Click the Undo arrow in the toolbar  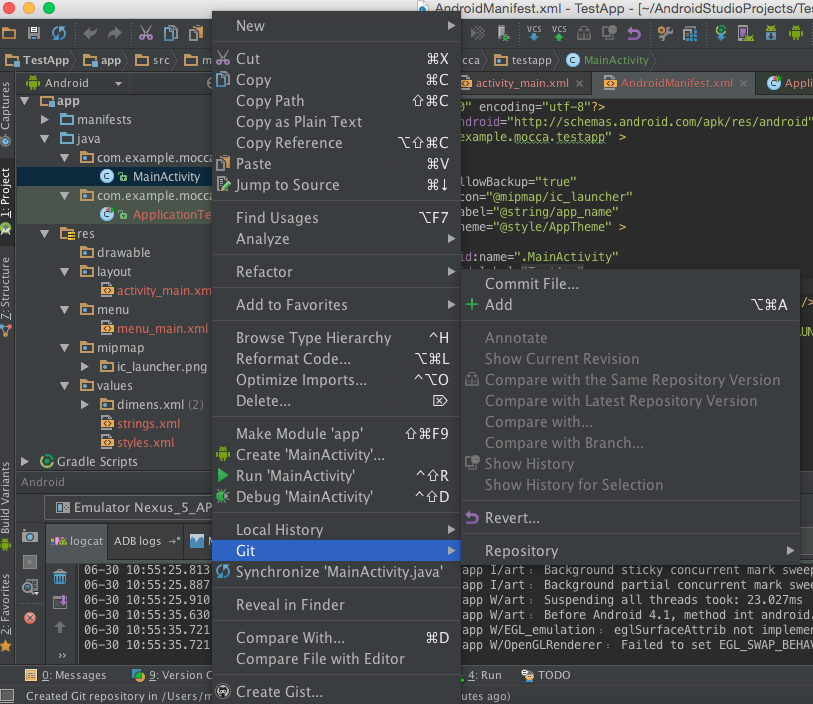click(x=90, y=34)
